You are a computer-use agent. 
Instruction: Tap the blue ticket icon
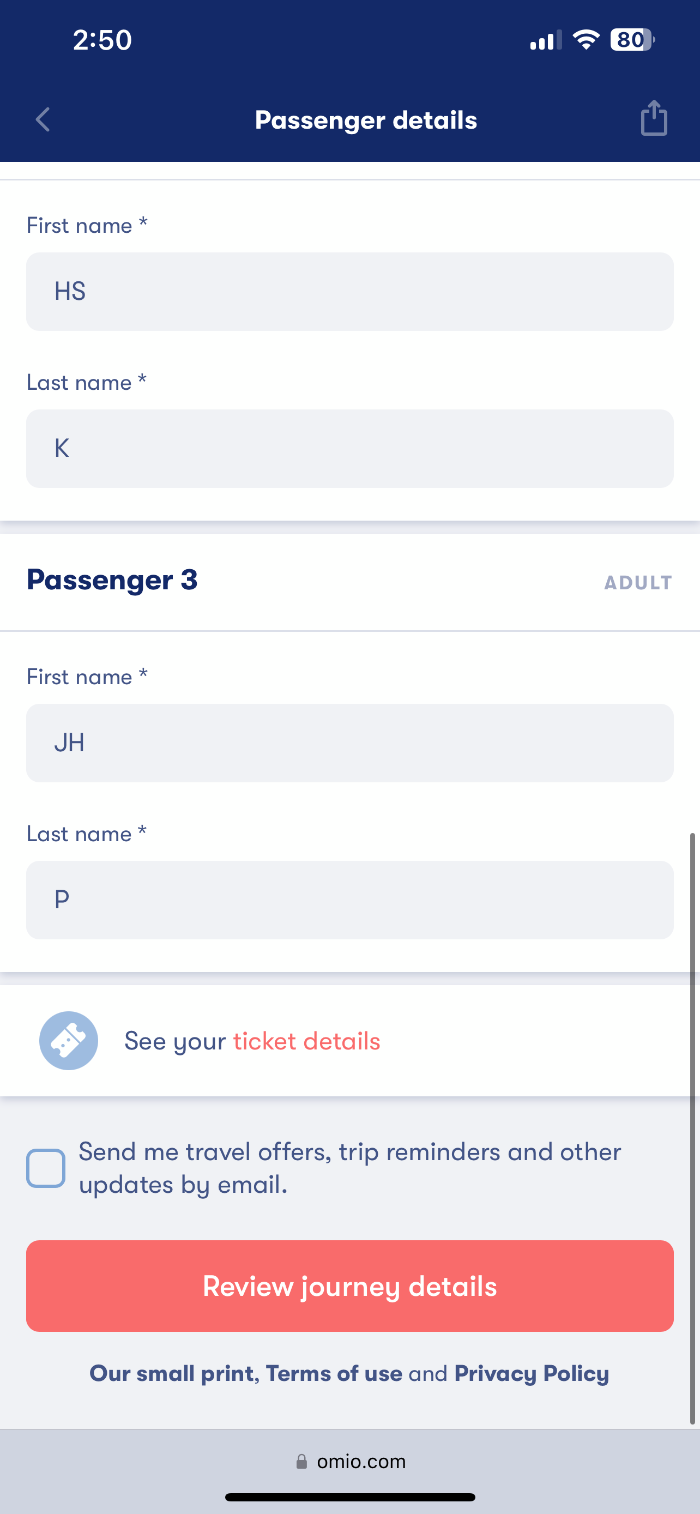click(69, 1041)
